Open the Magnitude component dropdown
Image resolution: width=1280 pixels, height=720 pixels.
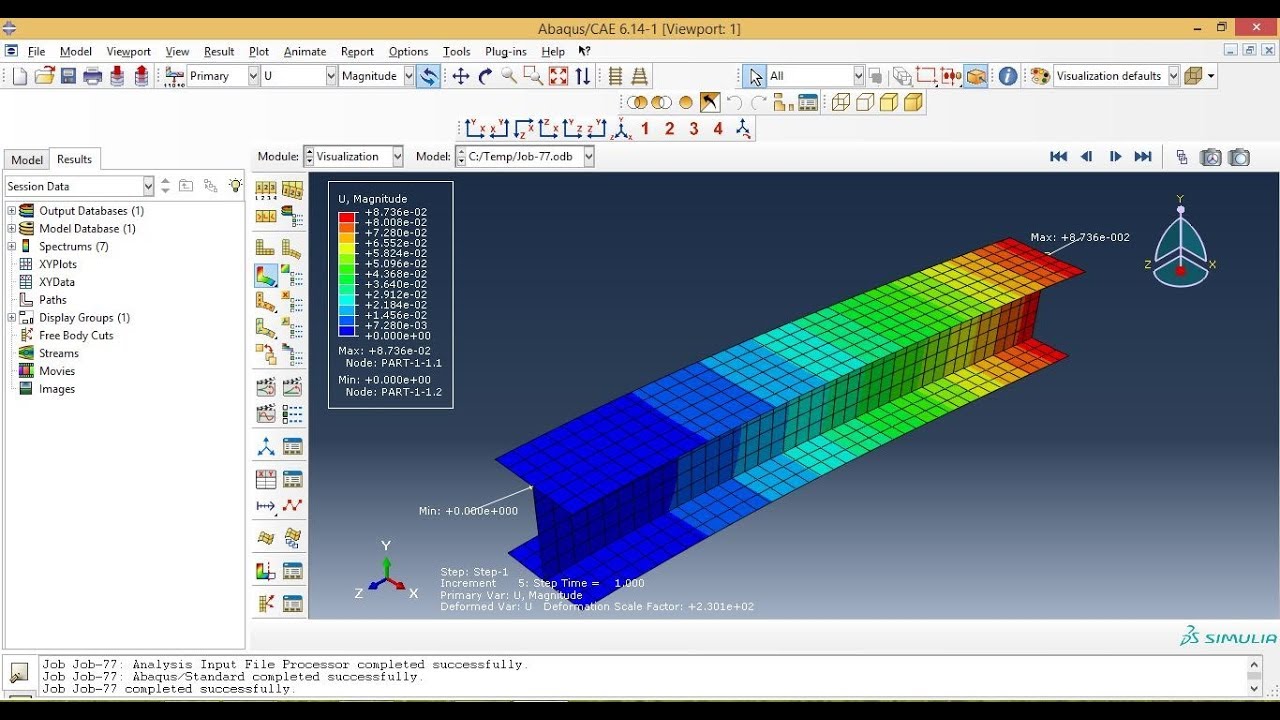(x=408, y=76)
